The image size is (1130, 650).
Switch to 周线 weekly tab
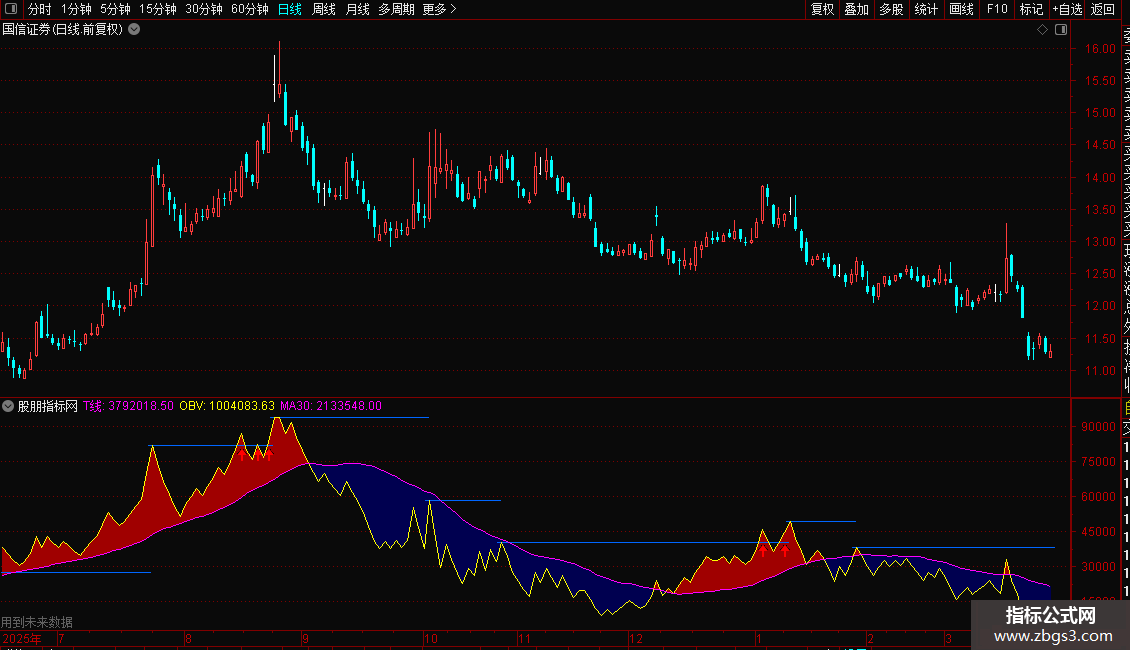pos(324,9)
